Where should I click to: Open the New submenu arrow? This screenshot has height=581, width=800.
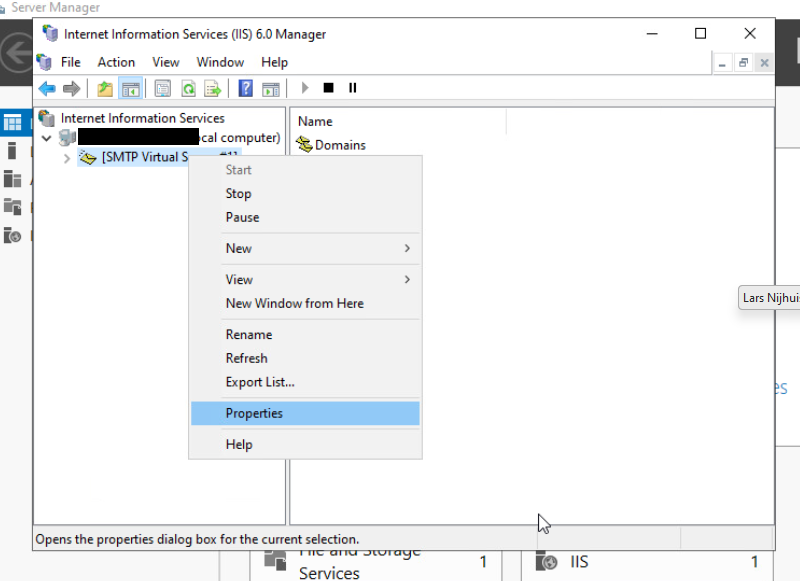tap(407, 248)
